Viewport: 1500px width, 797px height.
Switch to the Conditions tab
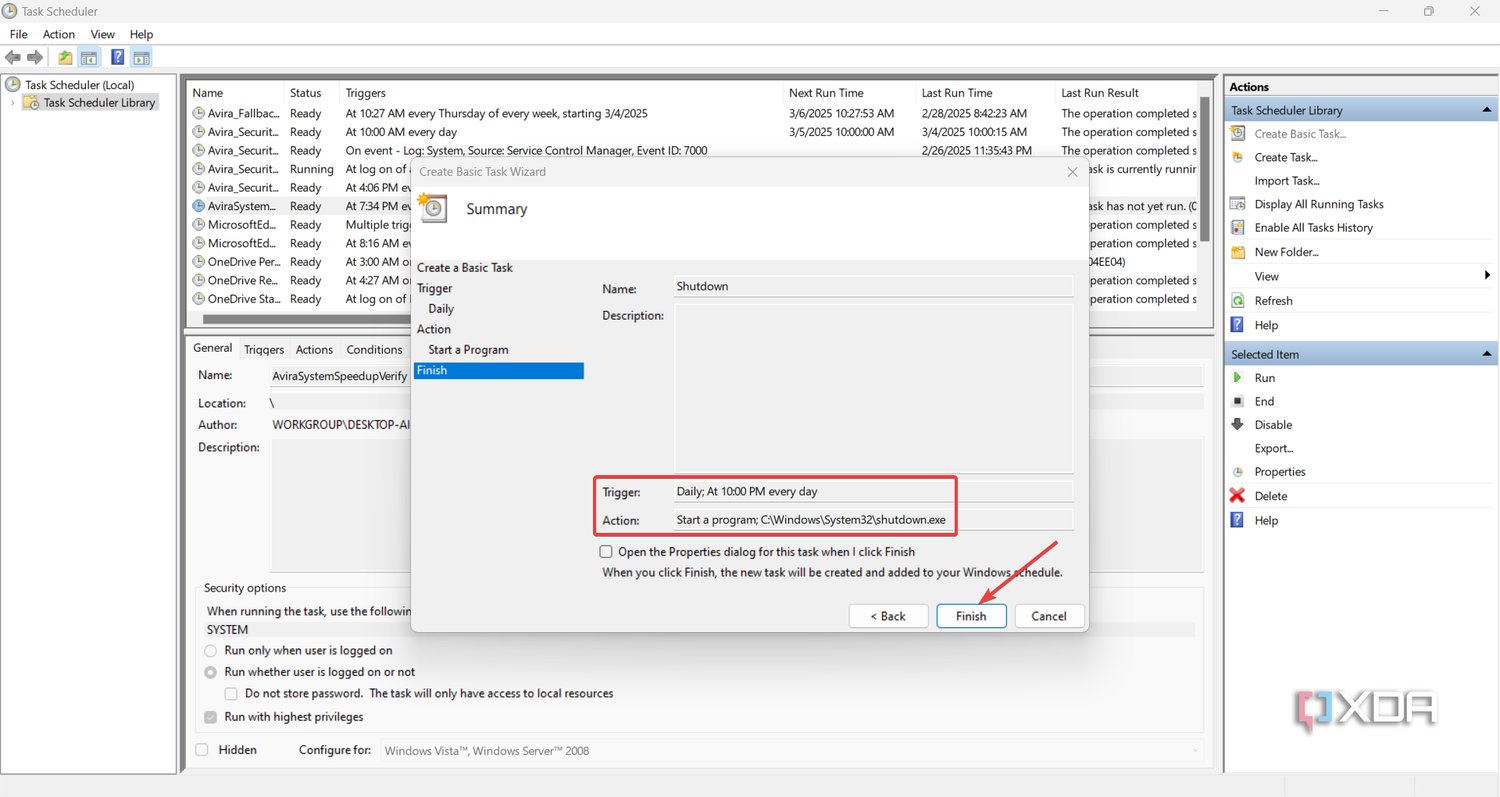(x=374, y=349)
